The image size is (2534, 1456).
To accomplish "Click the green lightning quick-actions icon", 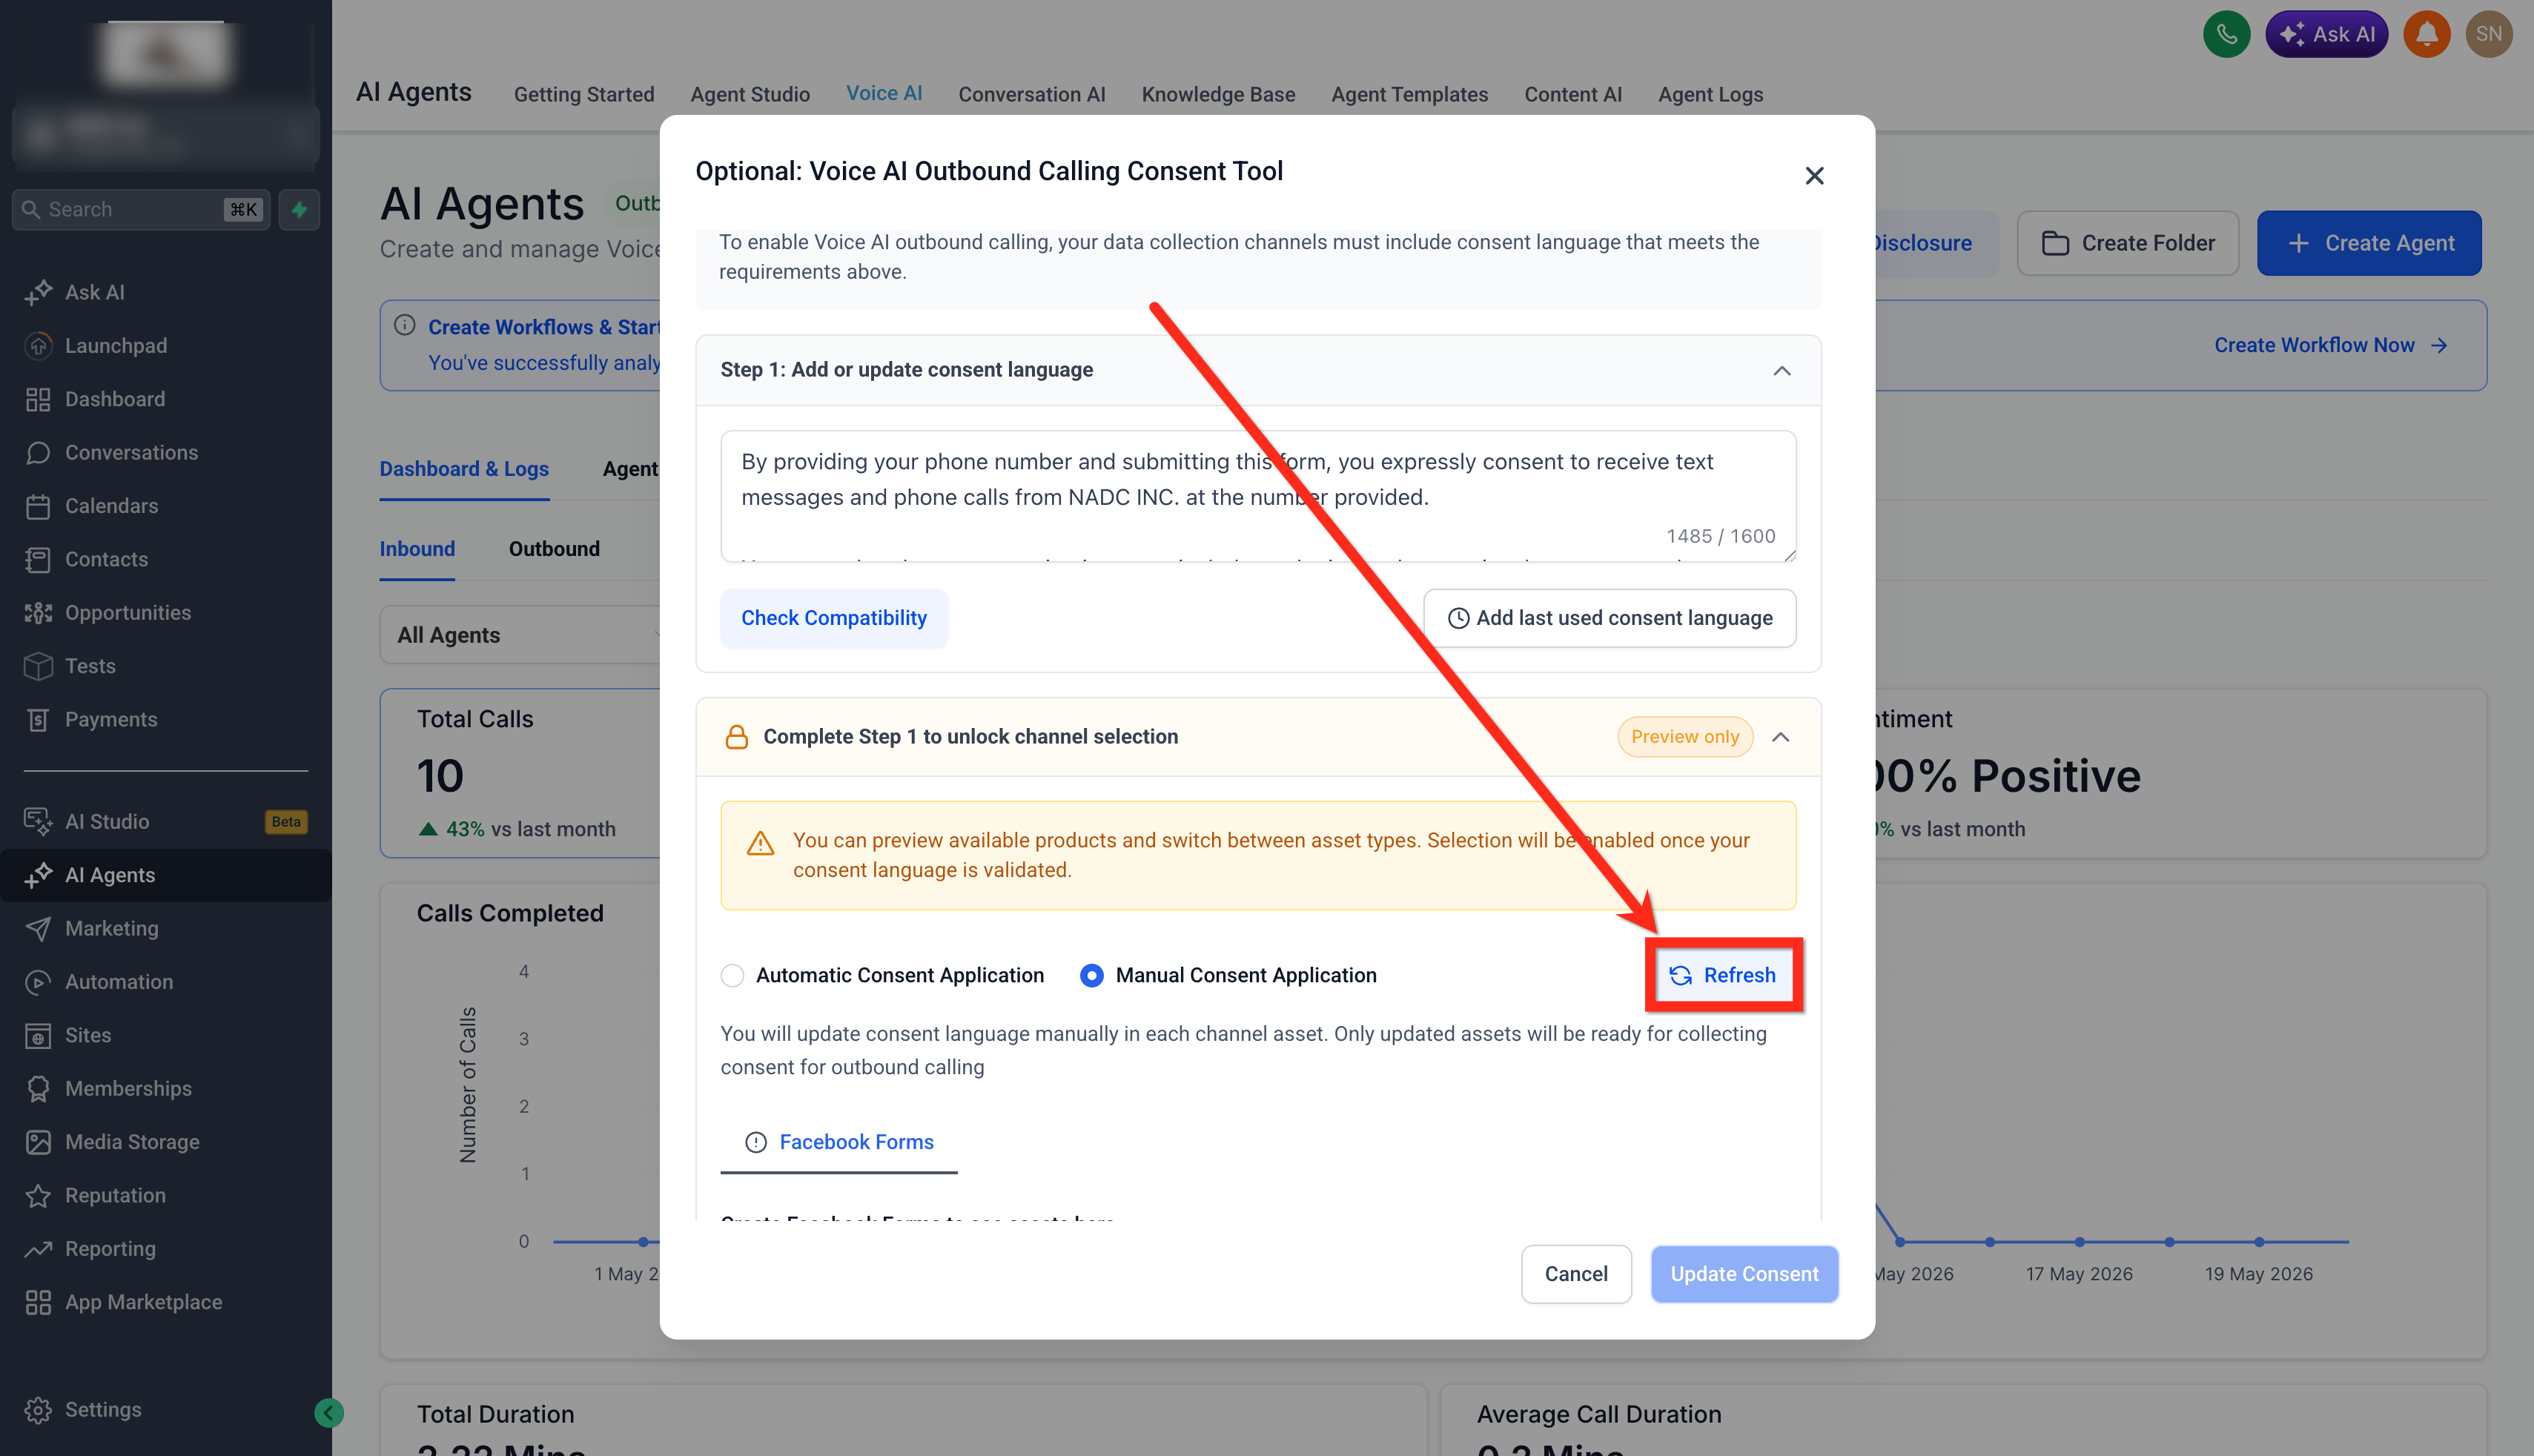I will point(299,209).
